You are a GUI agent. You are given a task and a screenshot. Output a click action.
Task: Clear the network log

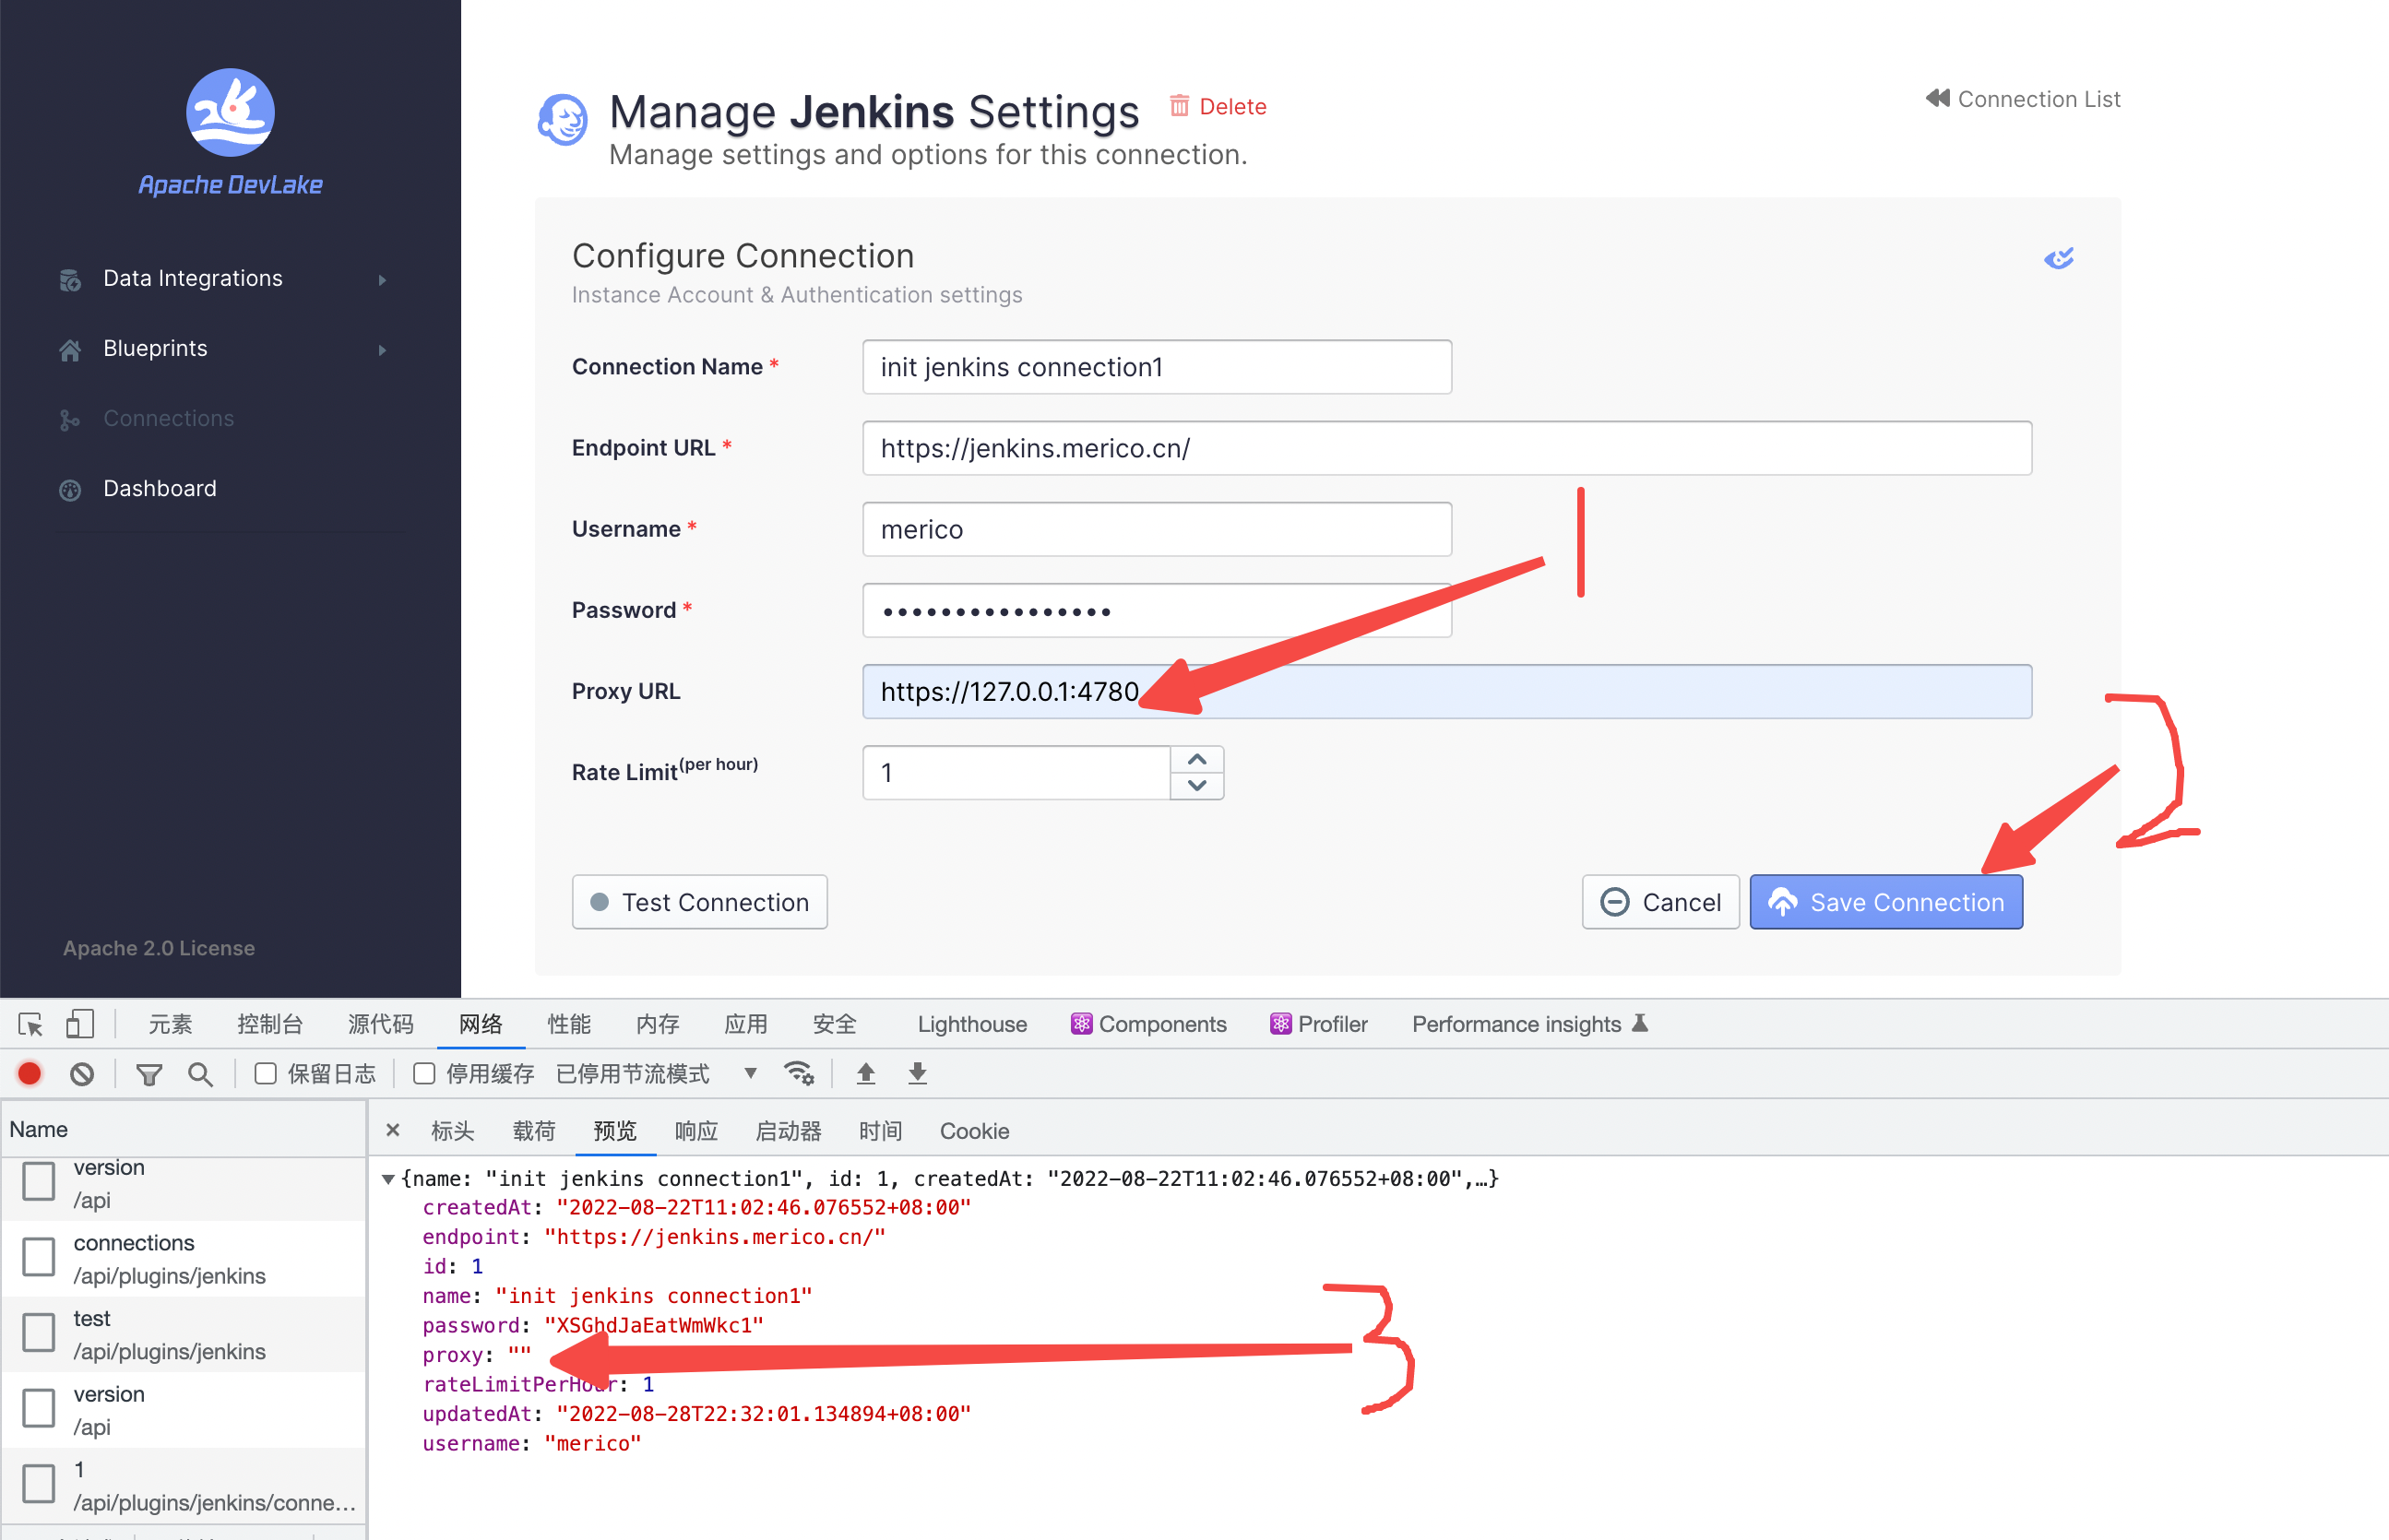tap(82, 1074)
